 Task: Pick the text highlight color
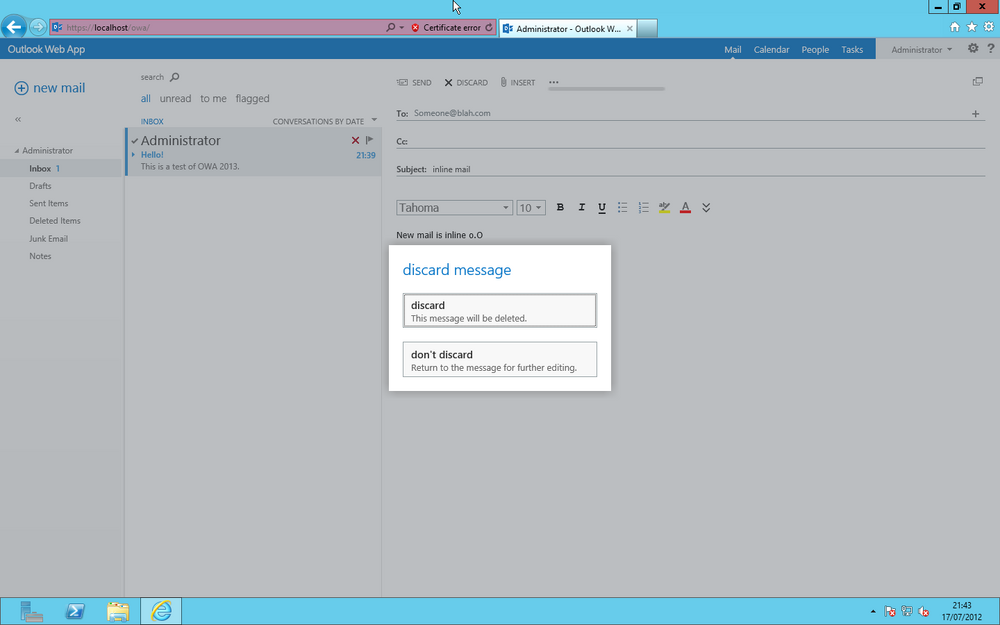pyautogui.click(x=664, y=207)
